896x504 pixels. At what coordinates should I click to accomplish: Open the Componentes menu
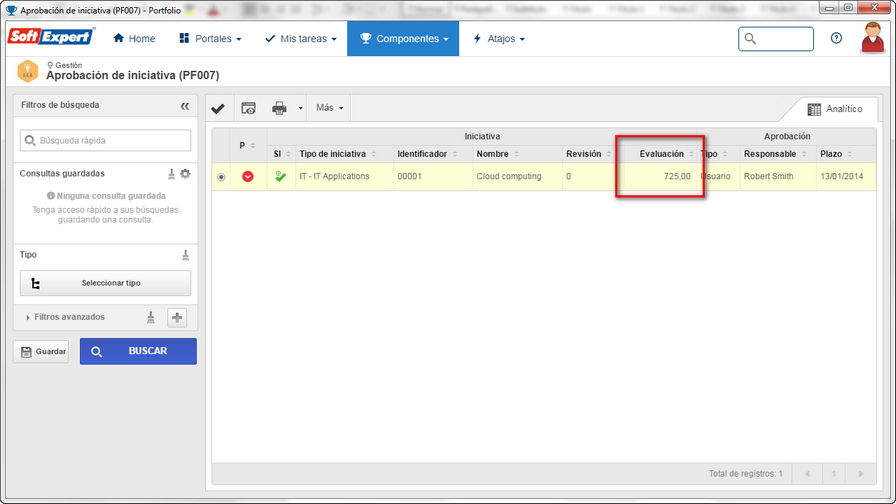403,38
